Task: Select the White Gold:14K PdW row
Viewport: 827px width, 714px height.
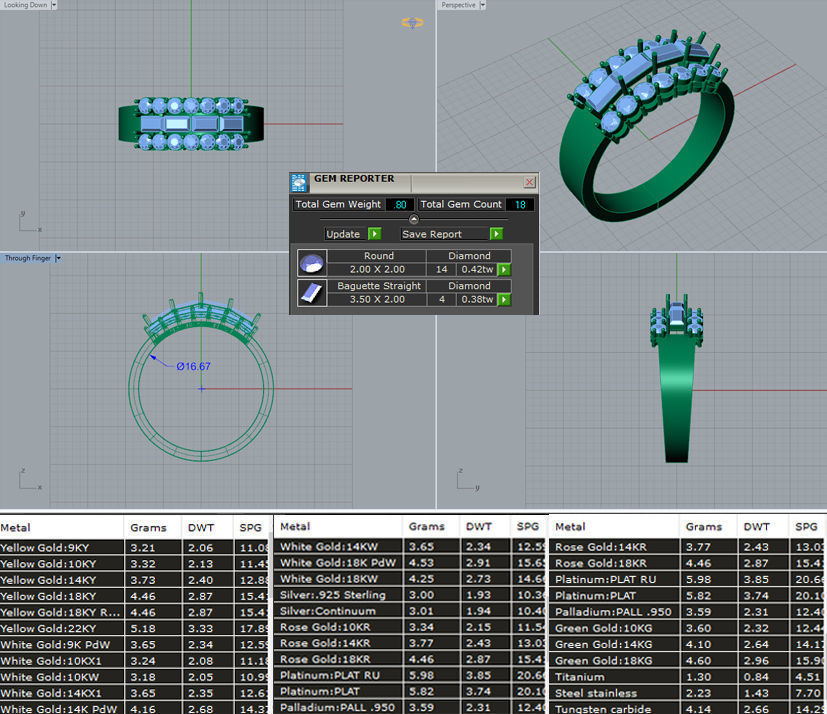Action: 134,709
